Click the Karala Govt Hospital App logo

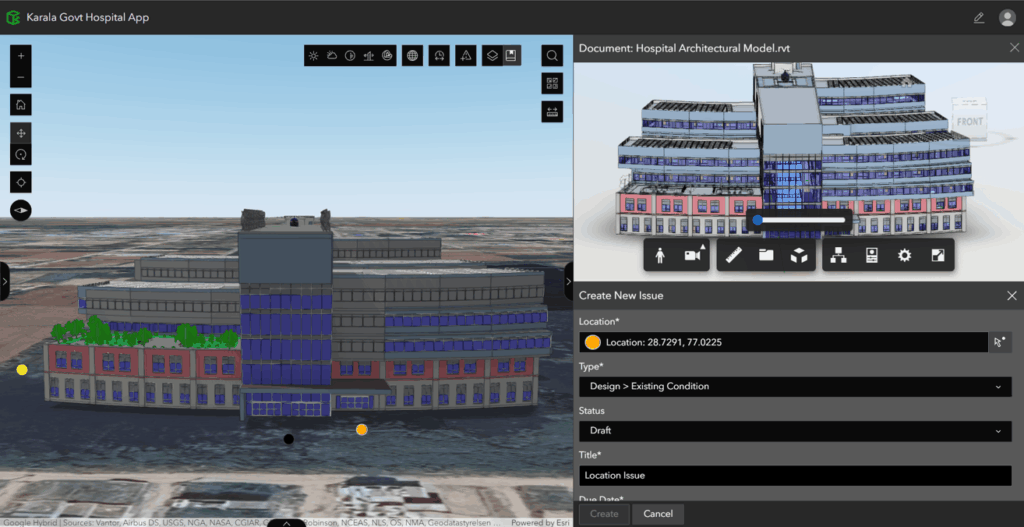(13, 18)
